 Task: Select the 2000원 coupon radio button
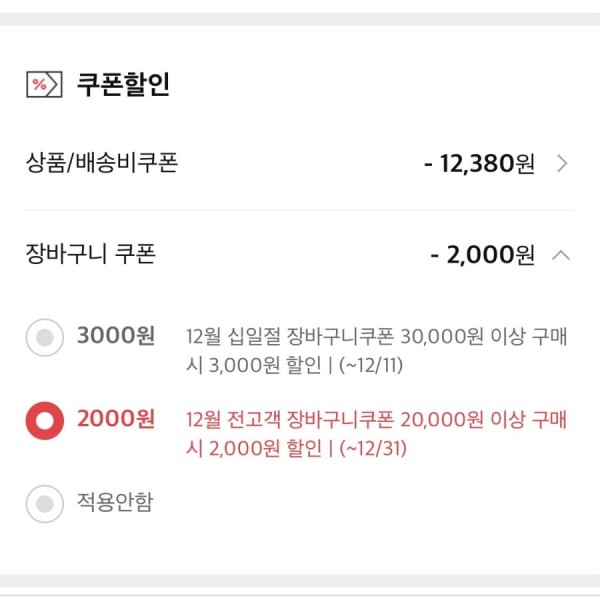click(45, 421)
